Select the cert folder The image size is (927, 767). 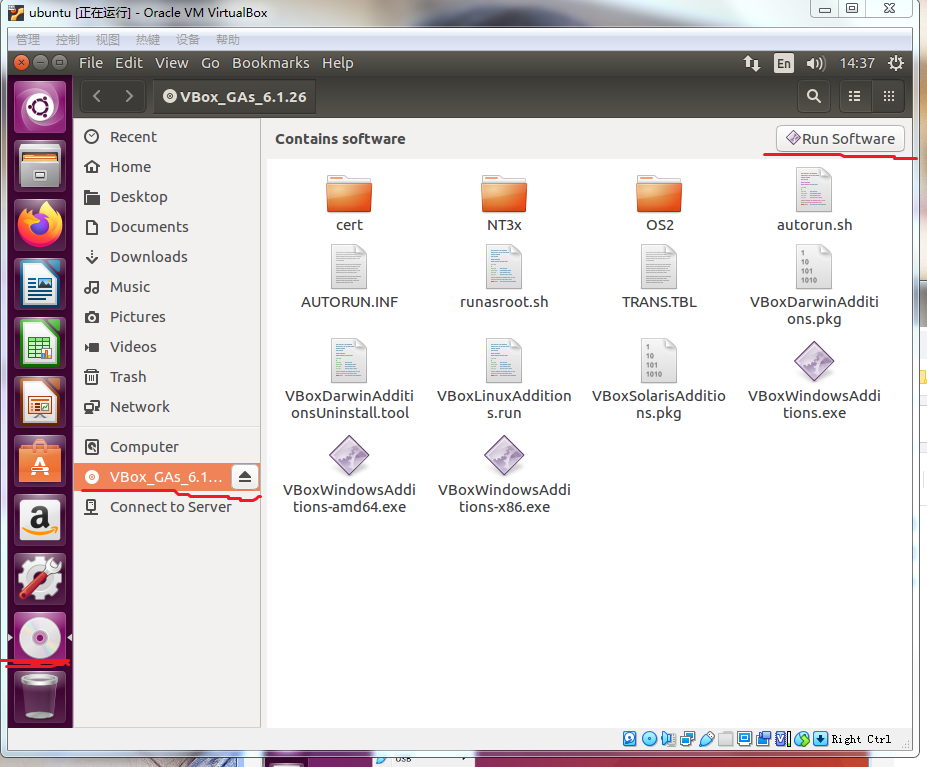(x=349, y=204)
